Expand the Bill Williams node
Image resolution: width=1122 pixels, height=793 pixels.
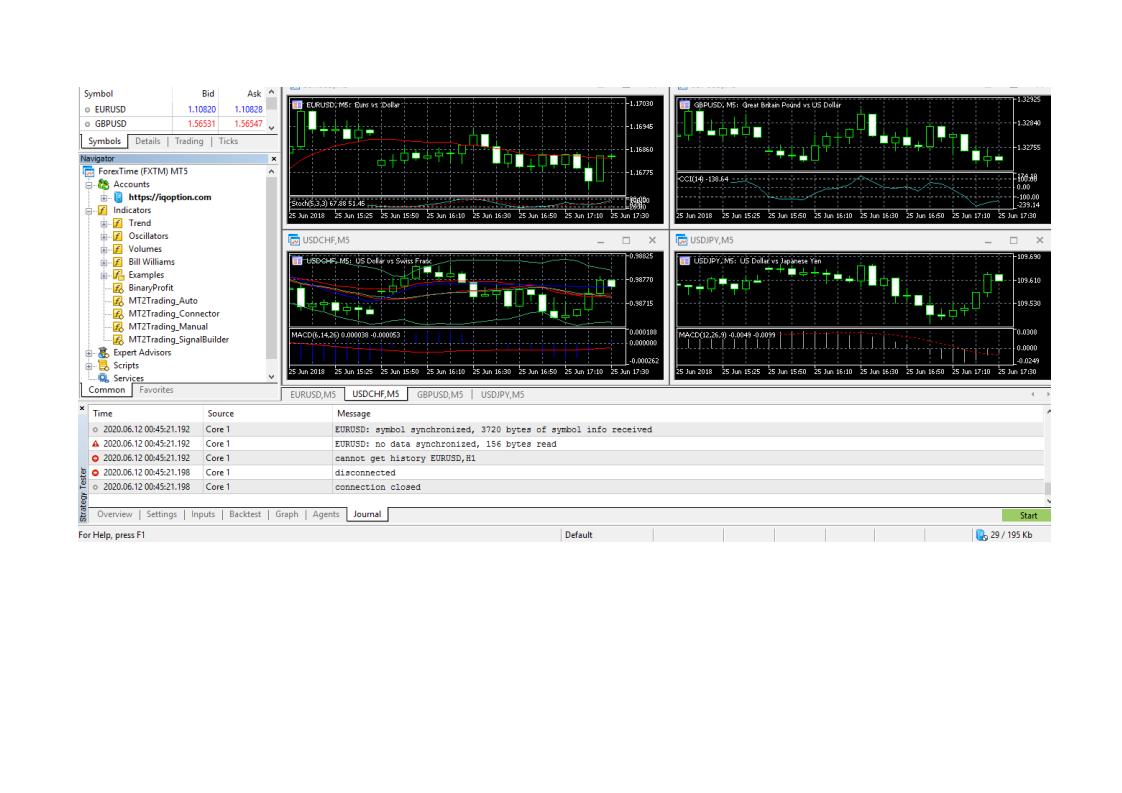coord(104,262)
